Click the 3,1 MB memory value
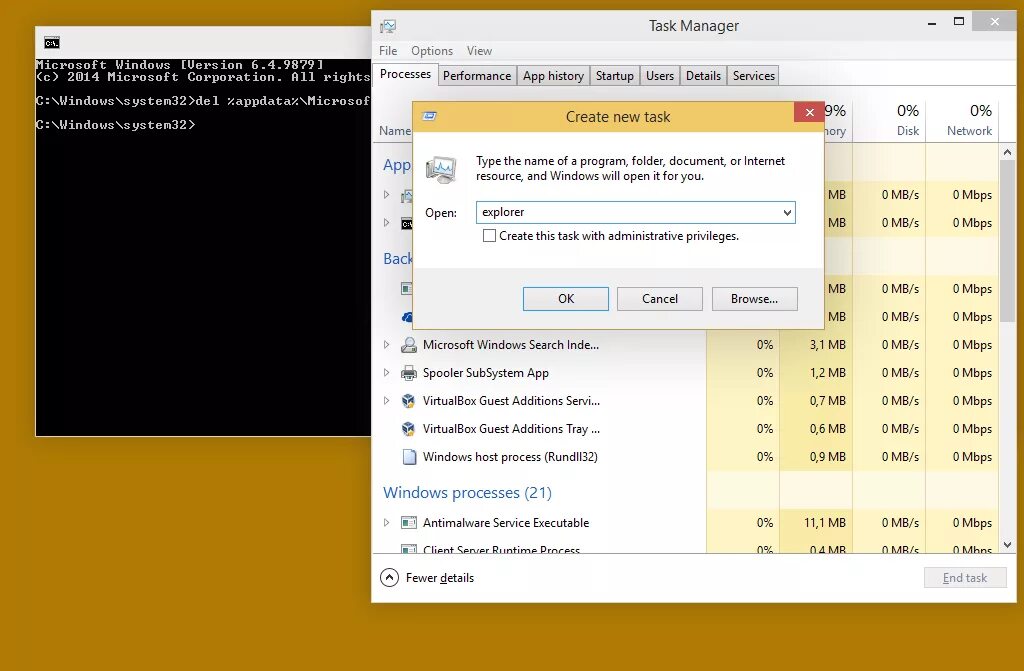This screenshot has height=671, width=1024. (827, 345)
